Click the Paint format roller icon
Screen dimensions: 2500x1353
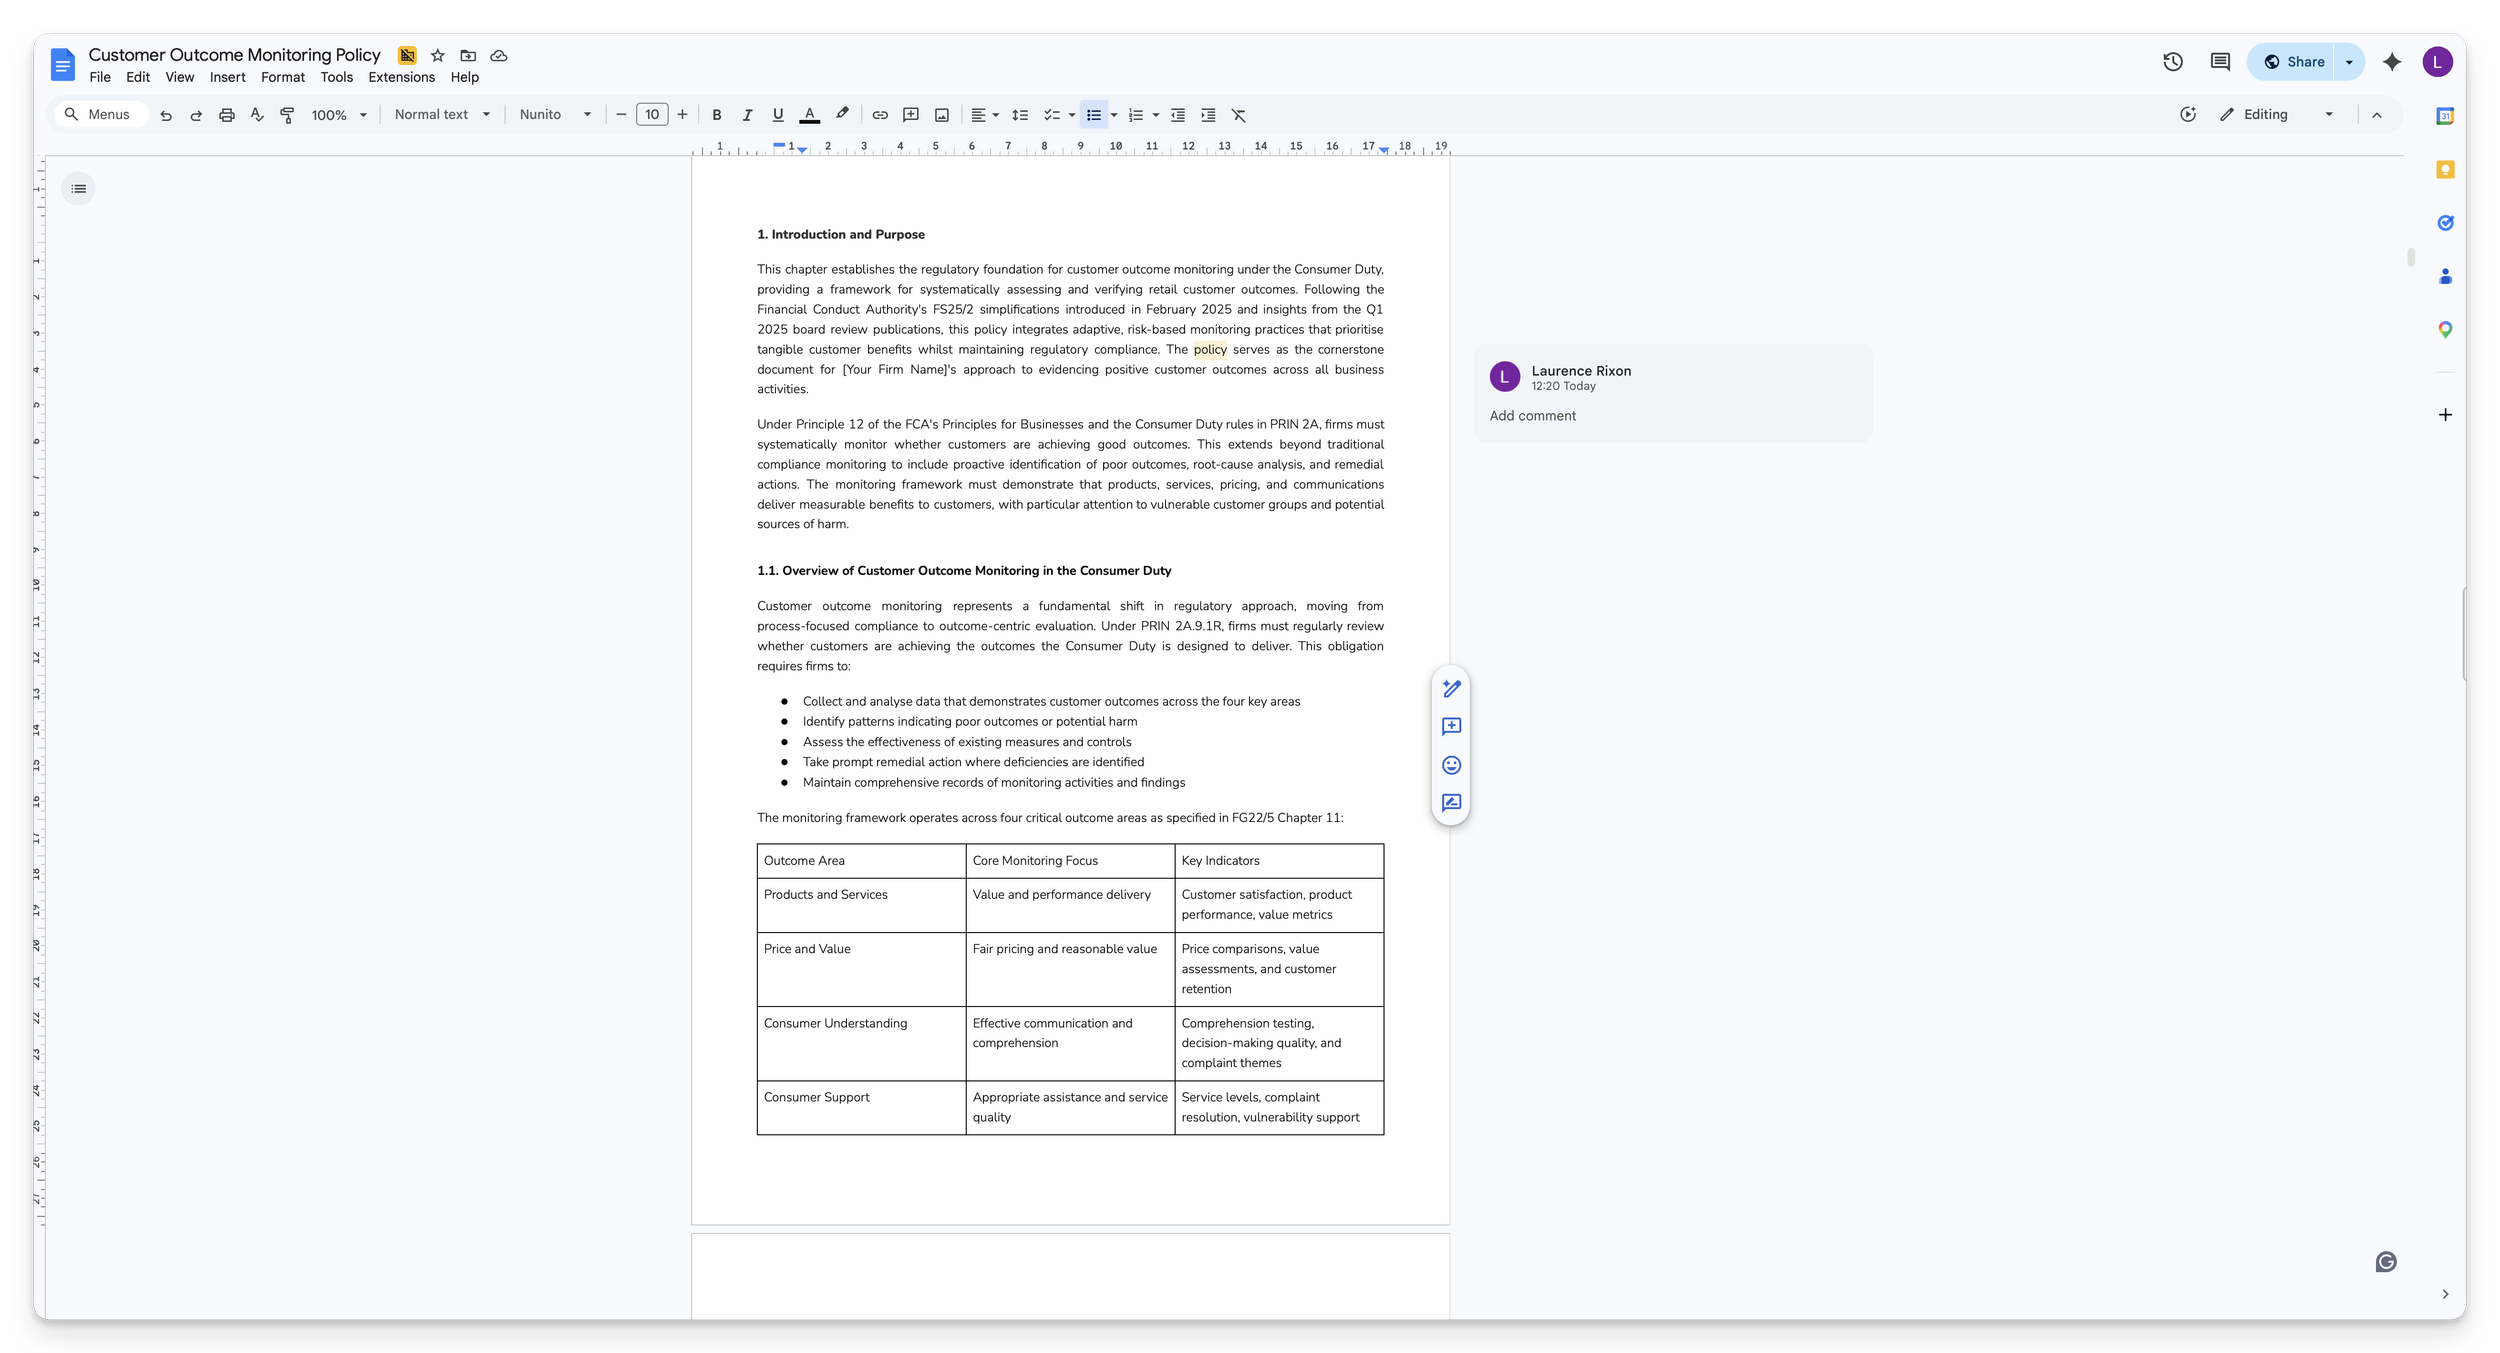pos(287,115)
